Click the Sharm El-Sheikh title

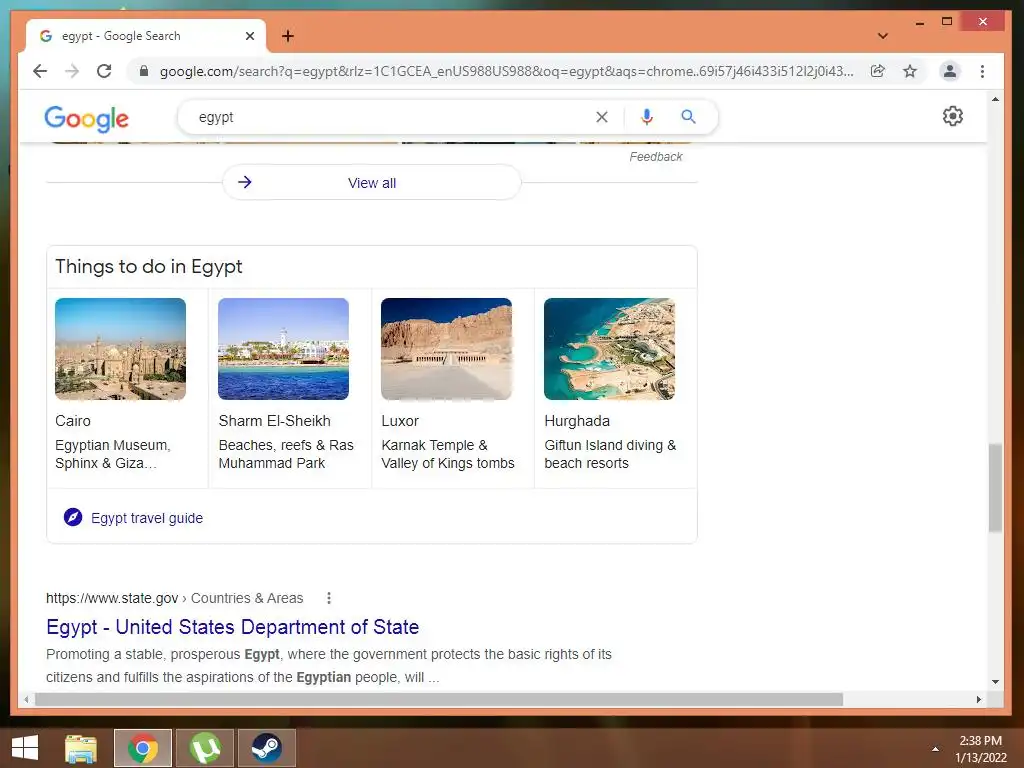(274, 421)
